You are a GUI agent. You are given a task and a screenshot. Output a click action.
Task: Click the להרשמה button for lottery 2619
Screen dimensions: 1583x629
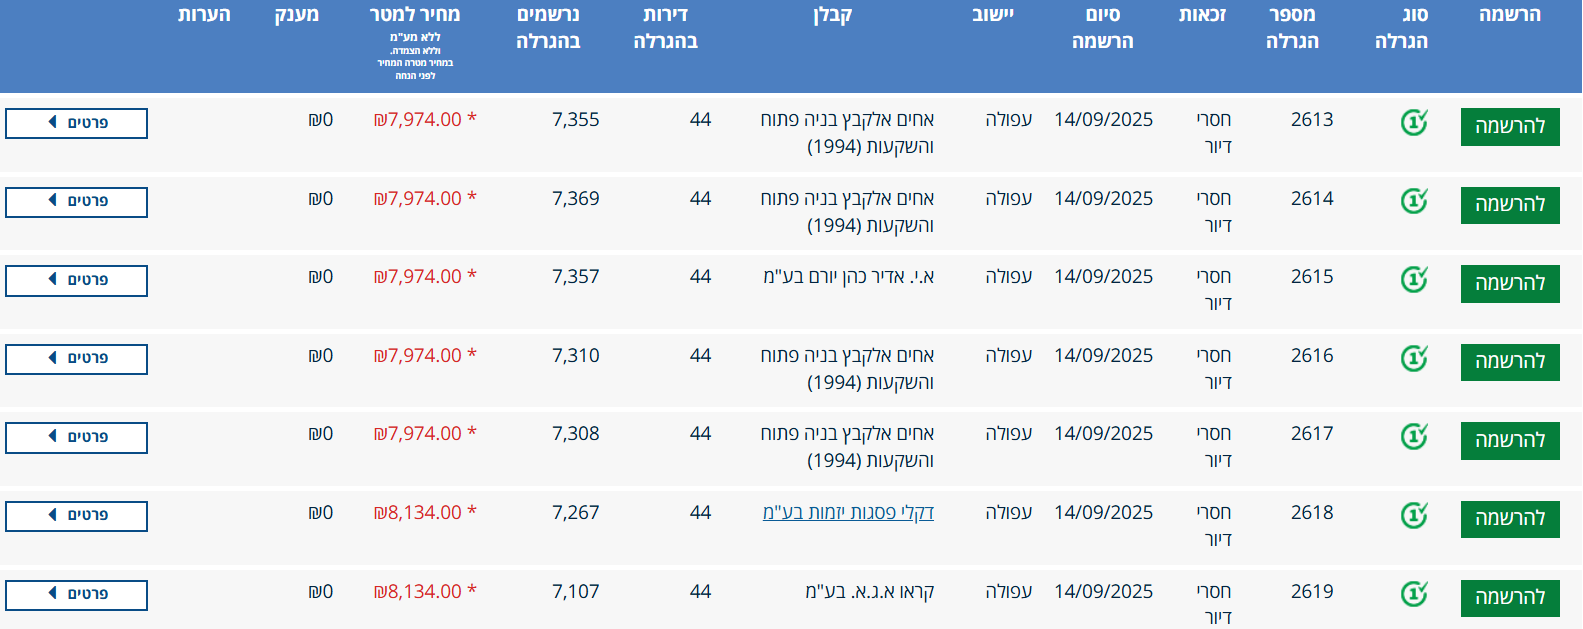click(x=1509, y=598)
